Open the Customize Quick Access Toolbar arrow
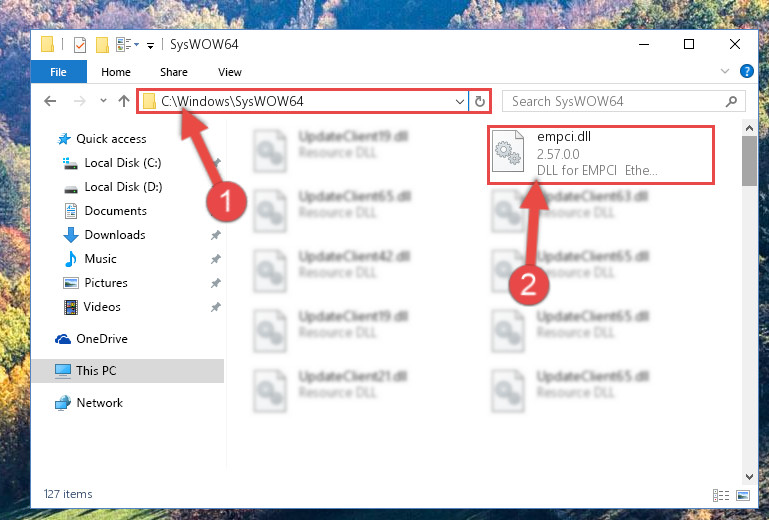The height and width of the screenshot is (520, 769). point(151,46)
